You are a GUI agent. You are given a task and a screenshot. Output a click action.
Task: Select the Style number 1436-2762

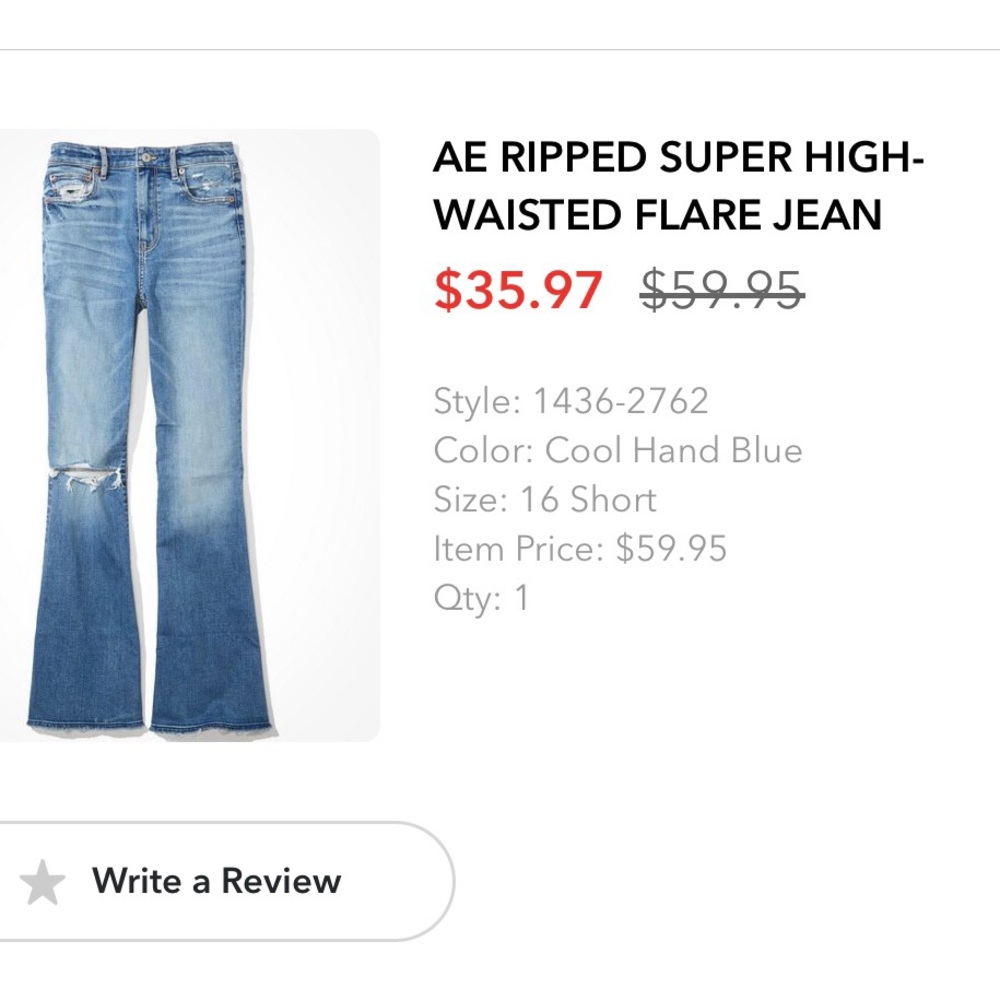569,400
